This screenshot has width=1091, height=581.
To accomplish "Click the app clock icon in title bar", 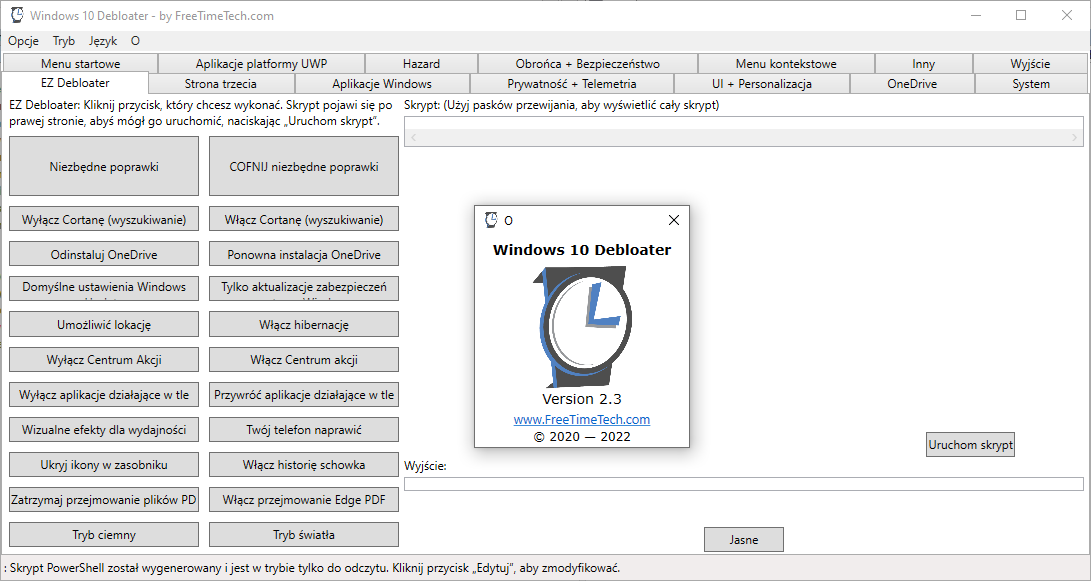I will pyautogui.click(x=17, y=15).
